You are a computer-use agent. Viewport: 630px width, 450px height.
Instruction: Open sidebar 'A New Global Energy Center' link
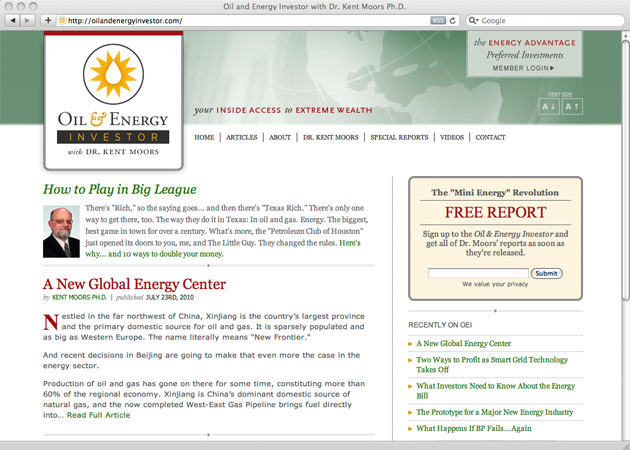[x=464, y=344]
